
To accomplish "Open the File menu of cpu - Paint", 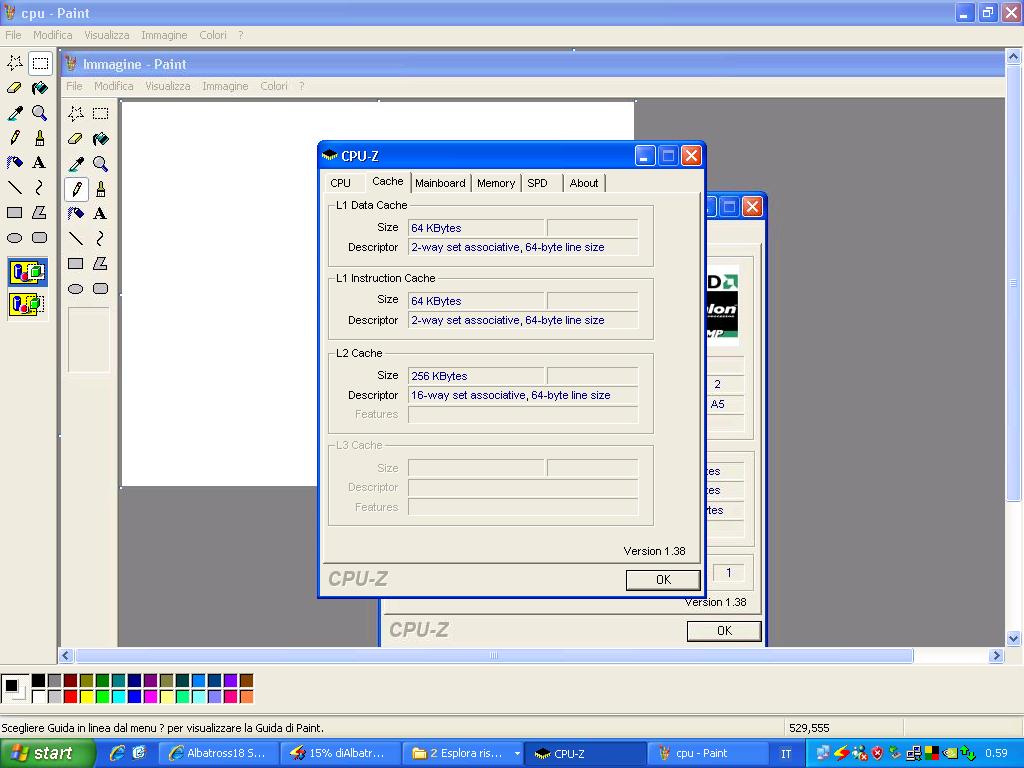I will (x=13, y=35).
